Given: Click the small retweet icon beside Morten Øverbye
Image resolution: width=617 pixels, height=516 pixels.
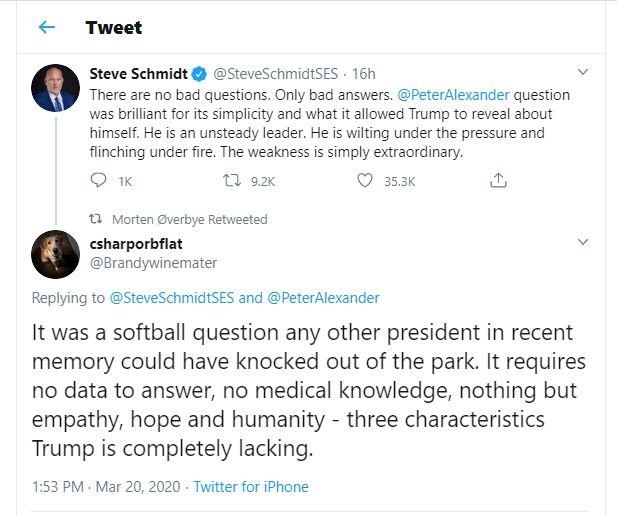Looking at the screenshot, I should [96, 219].
